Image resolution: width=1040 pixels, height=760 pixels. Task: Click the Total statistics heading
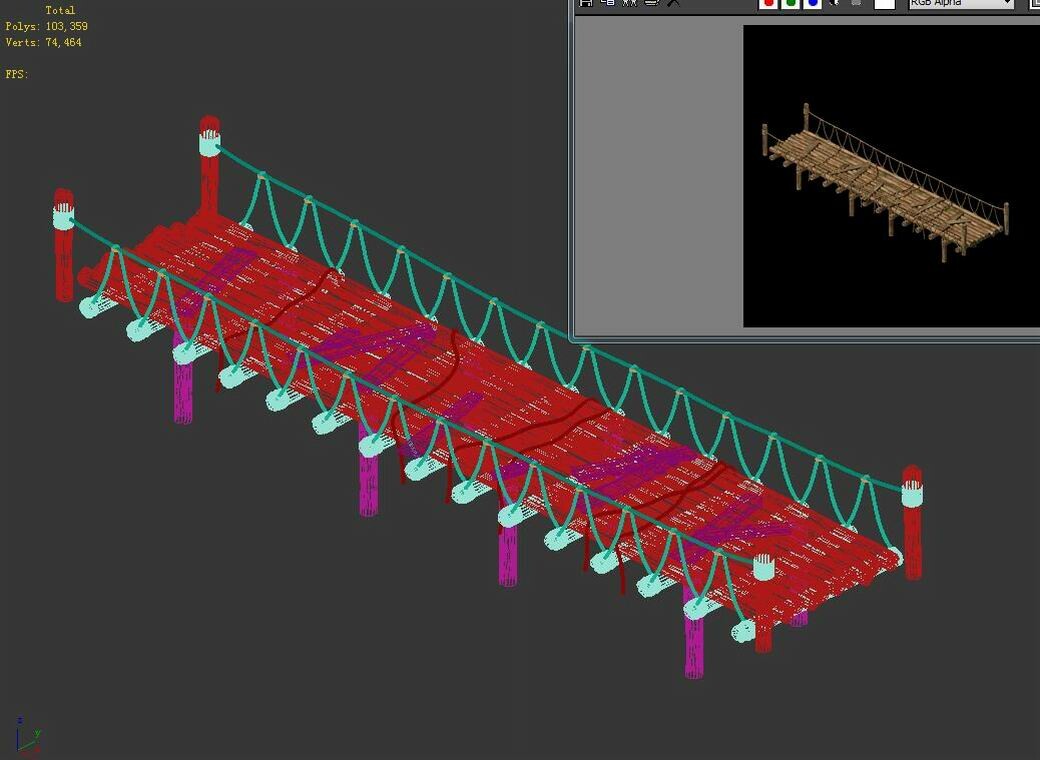(60, 10)
